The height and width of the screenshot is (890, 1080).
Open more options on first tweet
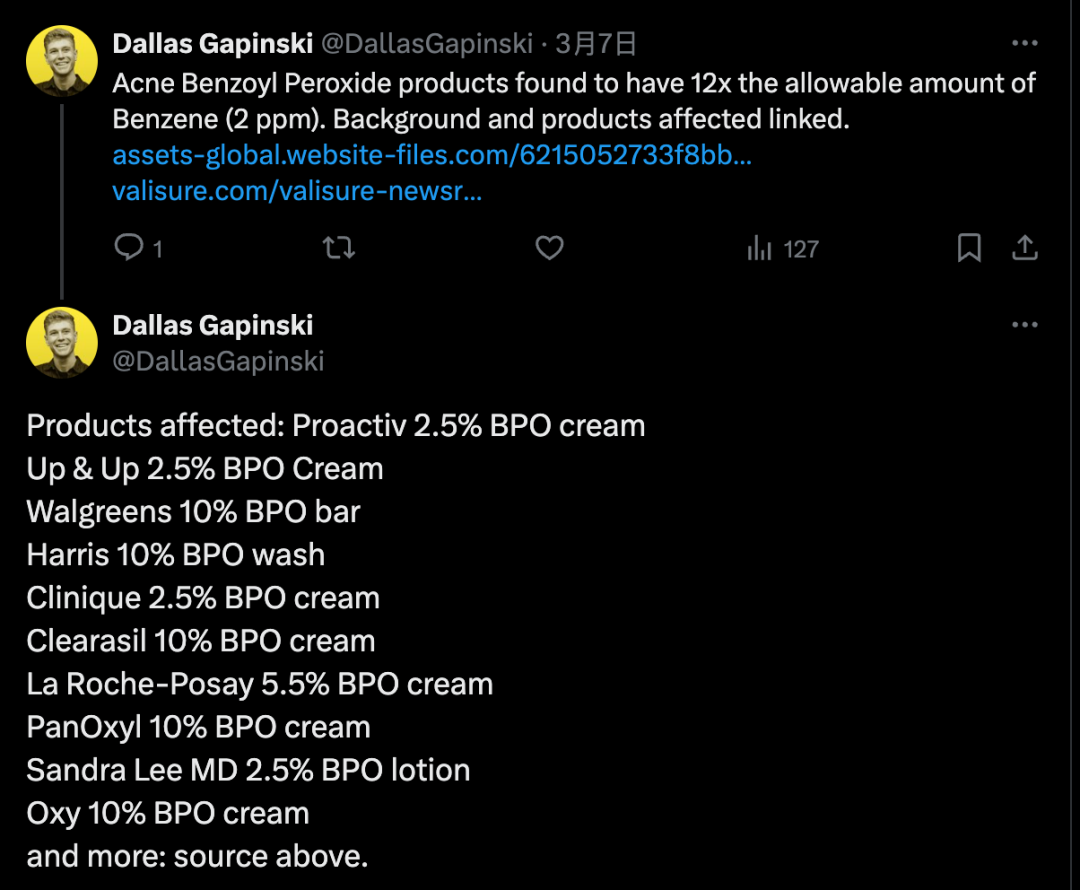click(x=1025, y=44)
